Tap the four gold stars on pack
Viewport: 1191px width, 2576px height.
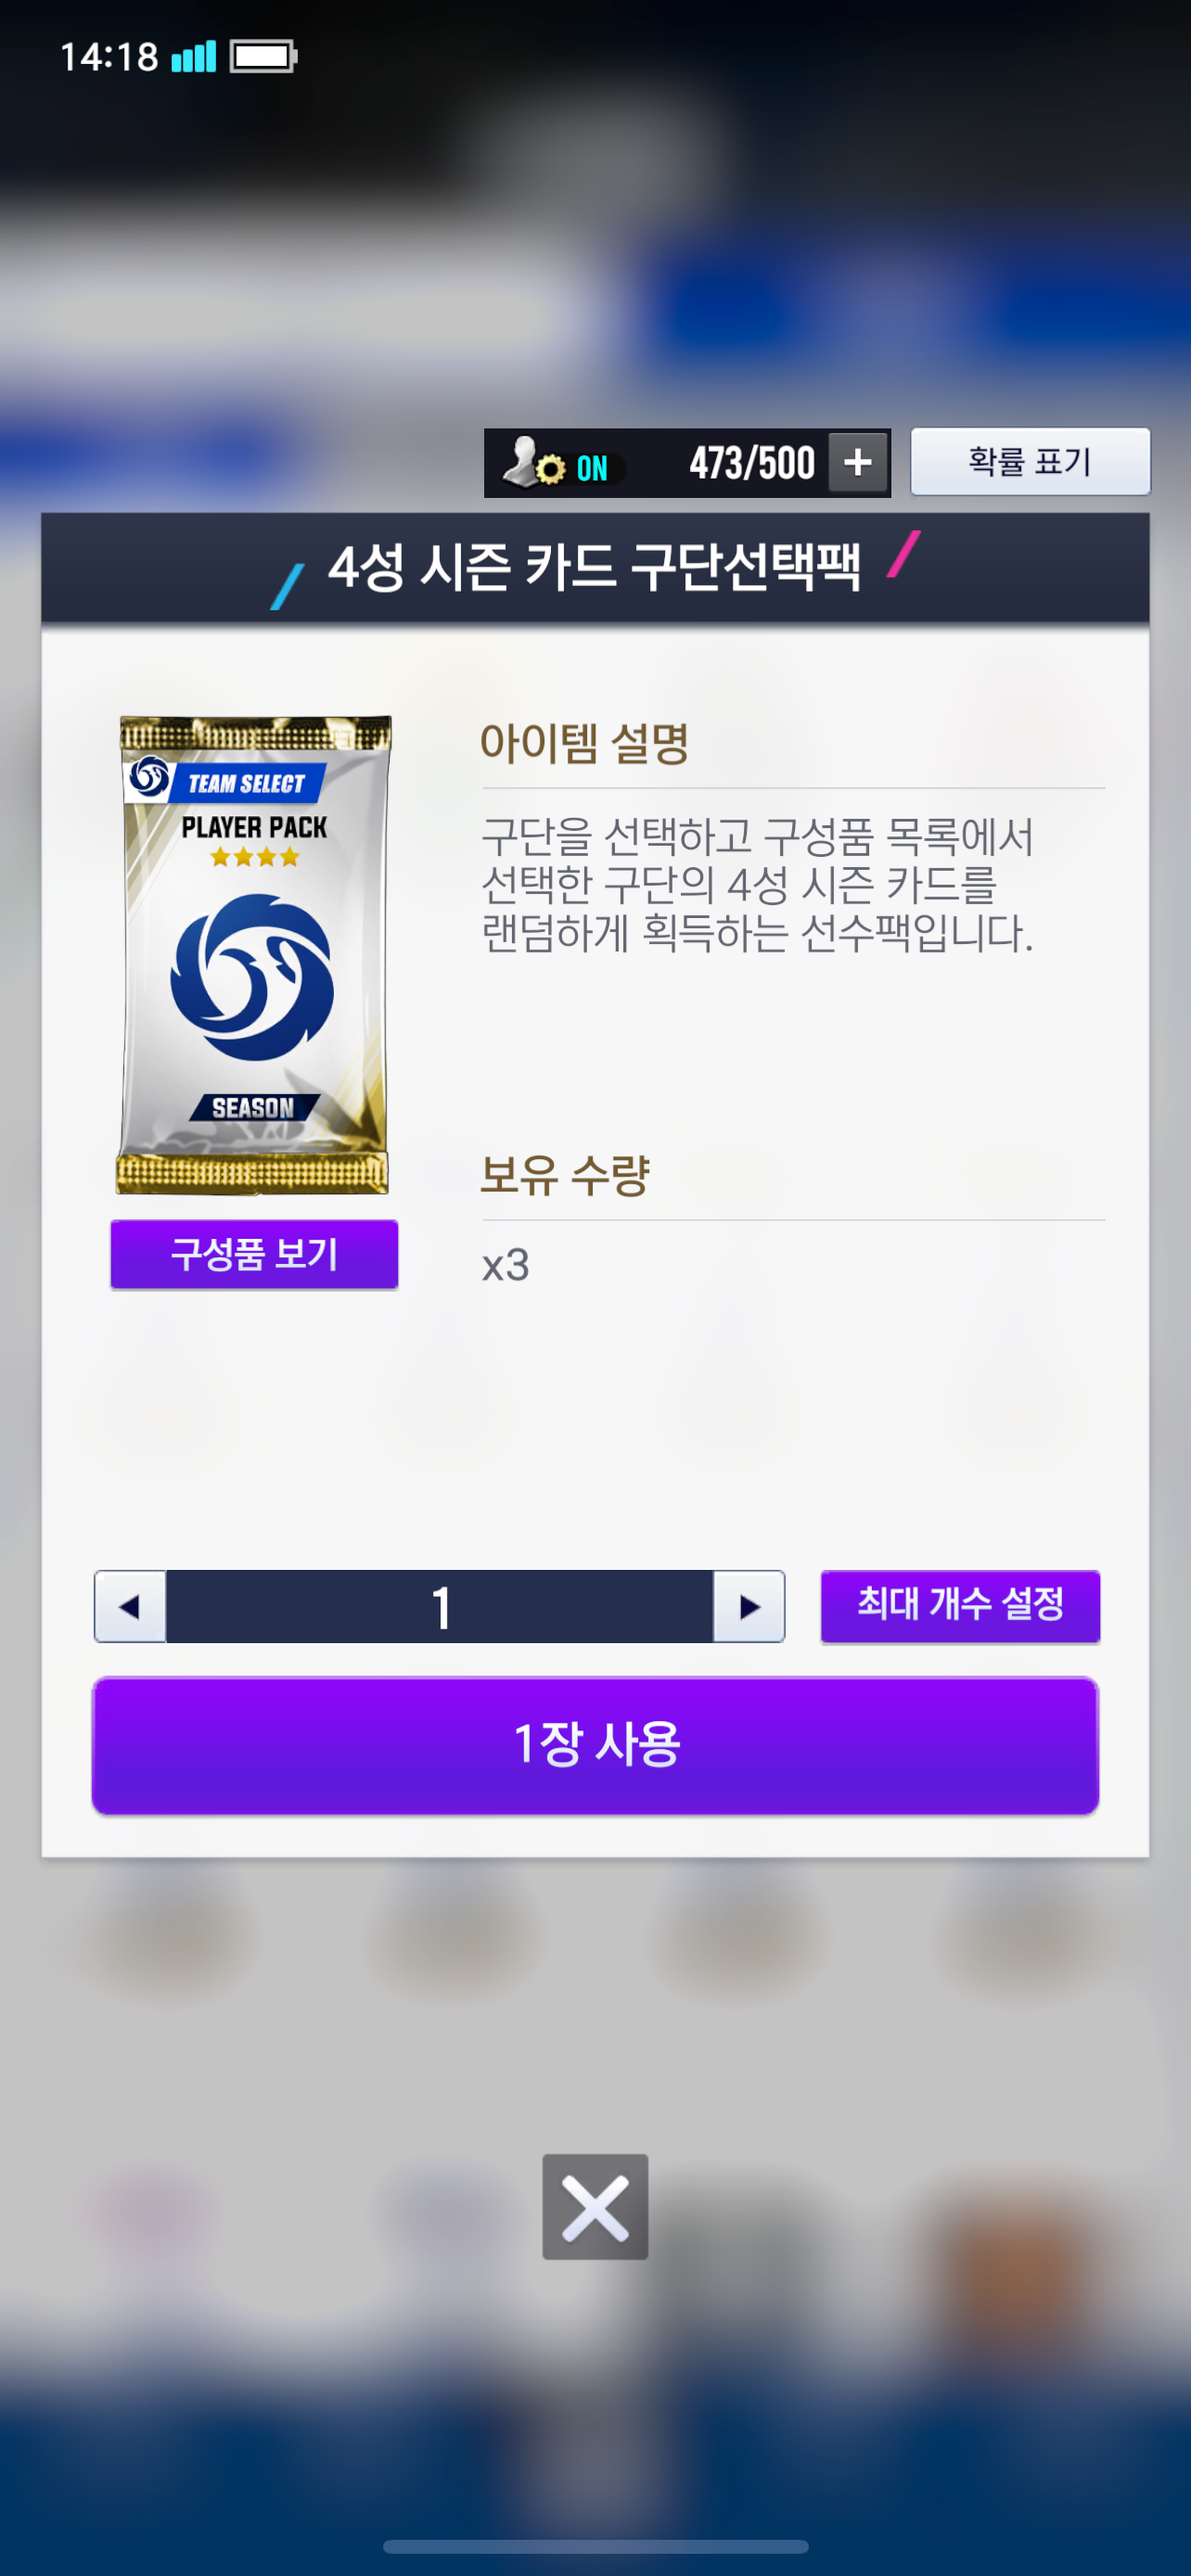(255, 856)
